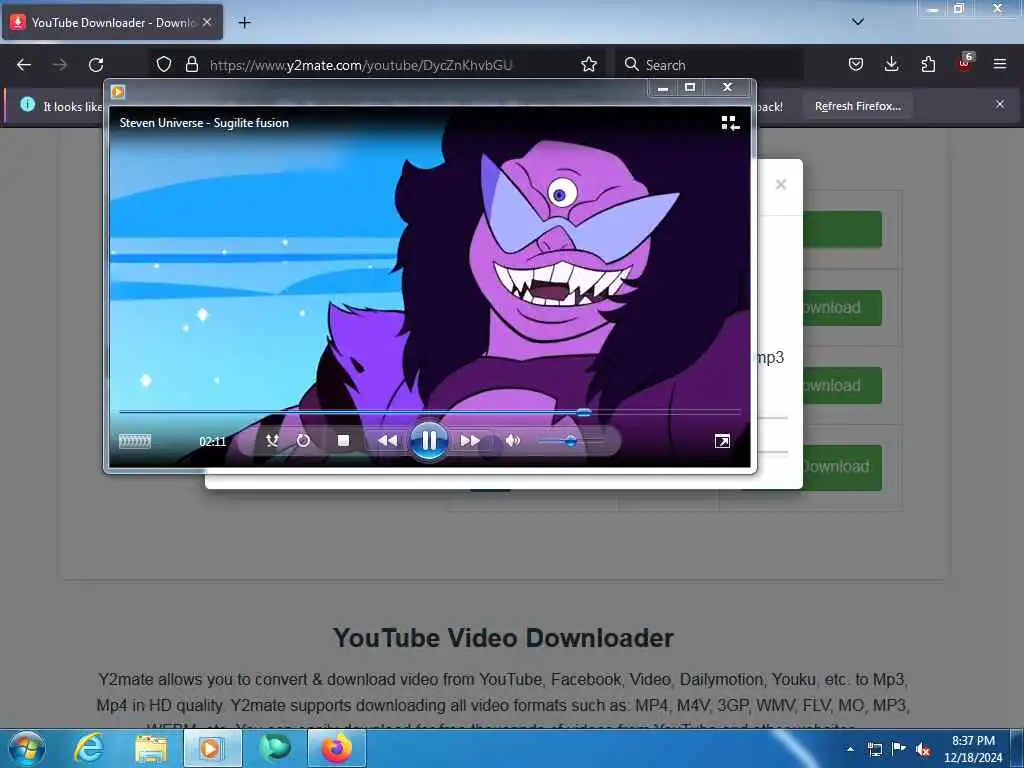
Task: Click the YouTube Video Downloader heading
Action: click(x=503, y=638)
